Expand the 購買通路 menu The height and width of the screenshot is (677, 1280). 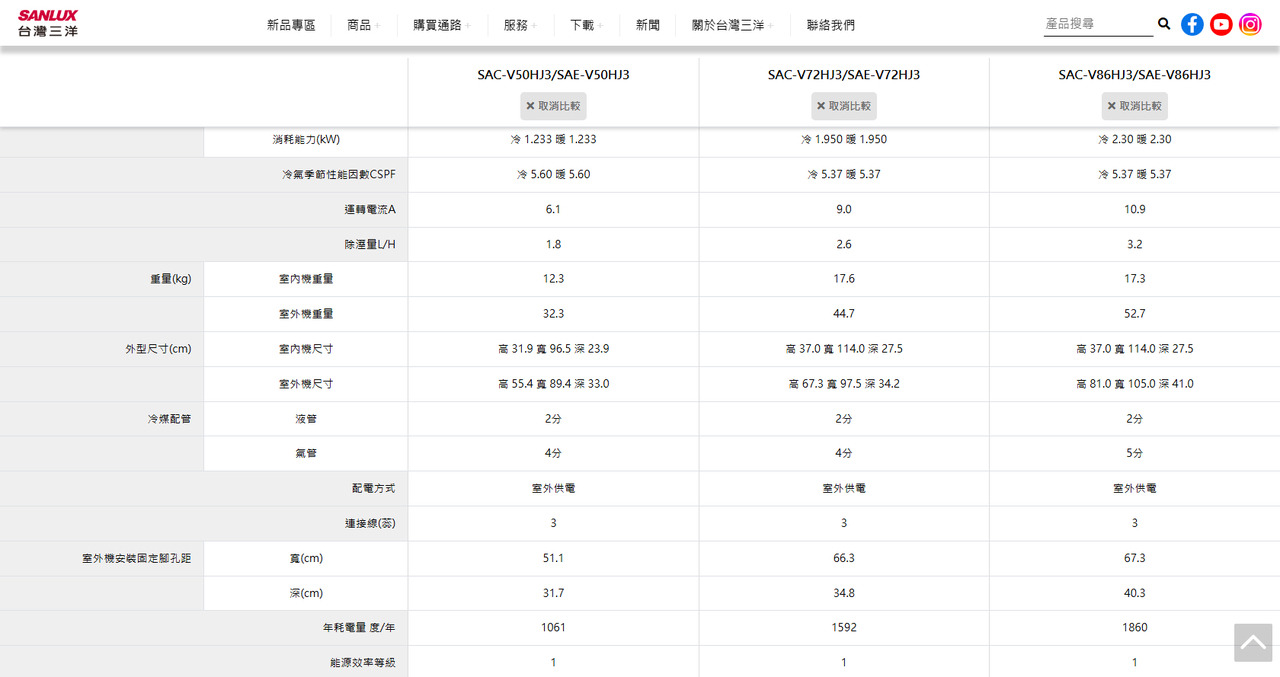coord(442,25)
